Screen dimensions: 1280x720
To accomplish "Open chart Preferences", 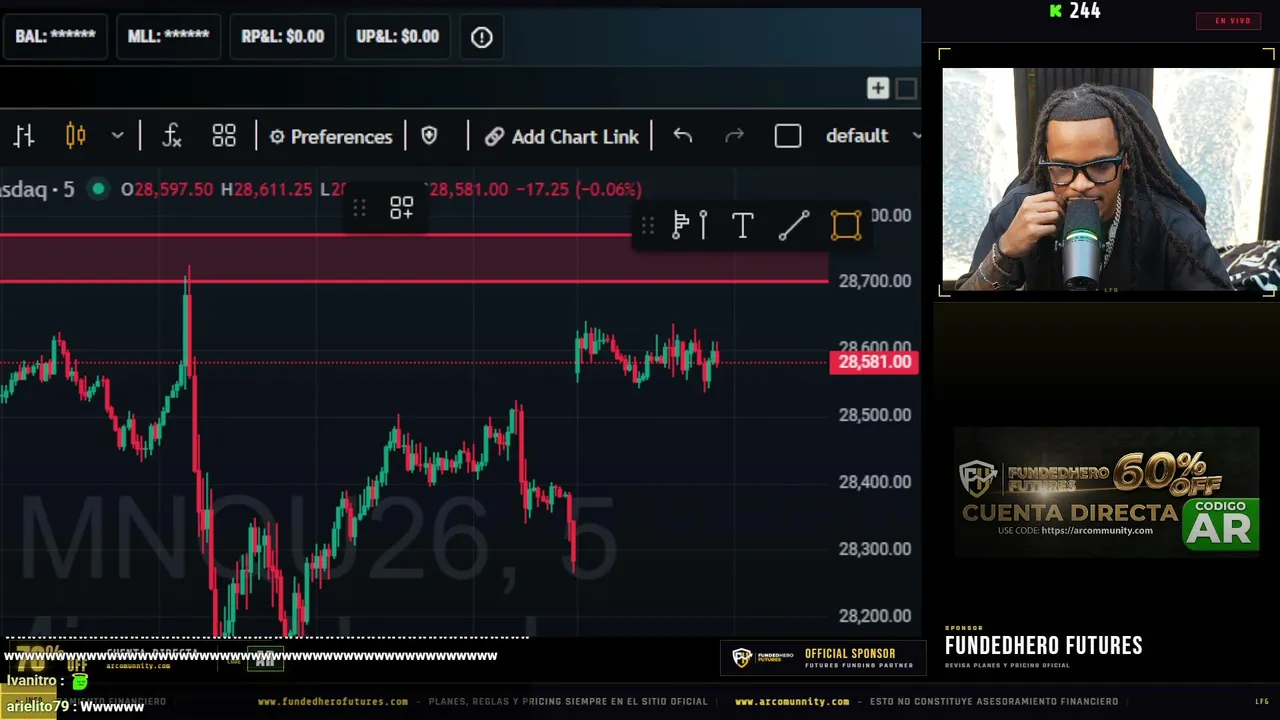I will tap(331, 137).
